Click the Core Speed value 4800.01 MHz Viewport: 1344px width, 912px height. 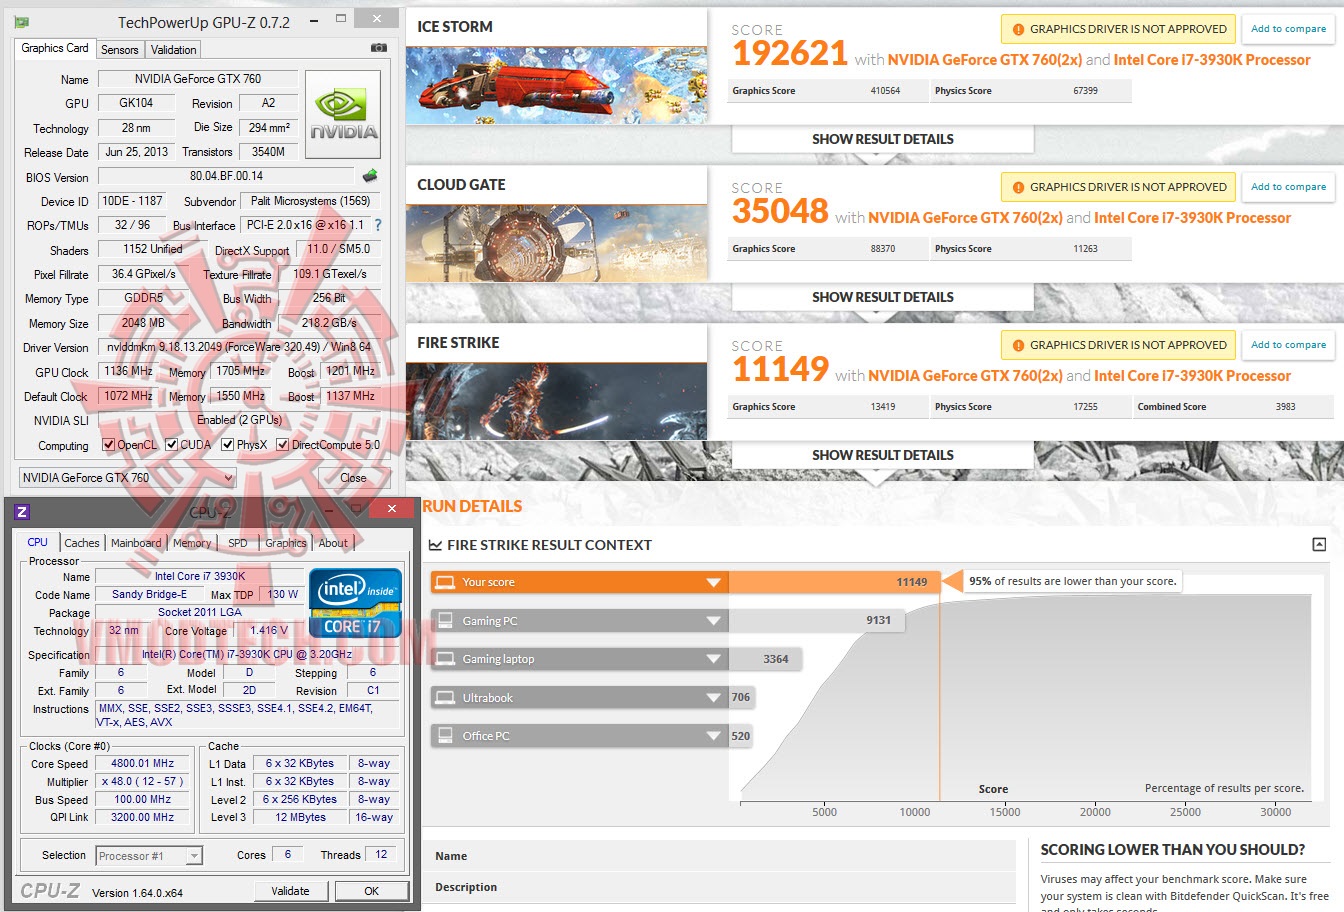click(143, 763)
